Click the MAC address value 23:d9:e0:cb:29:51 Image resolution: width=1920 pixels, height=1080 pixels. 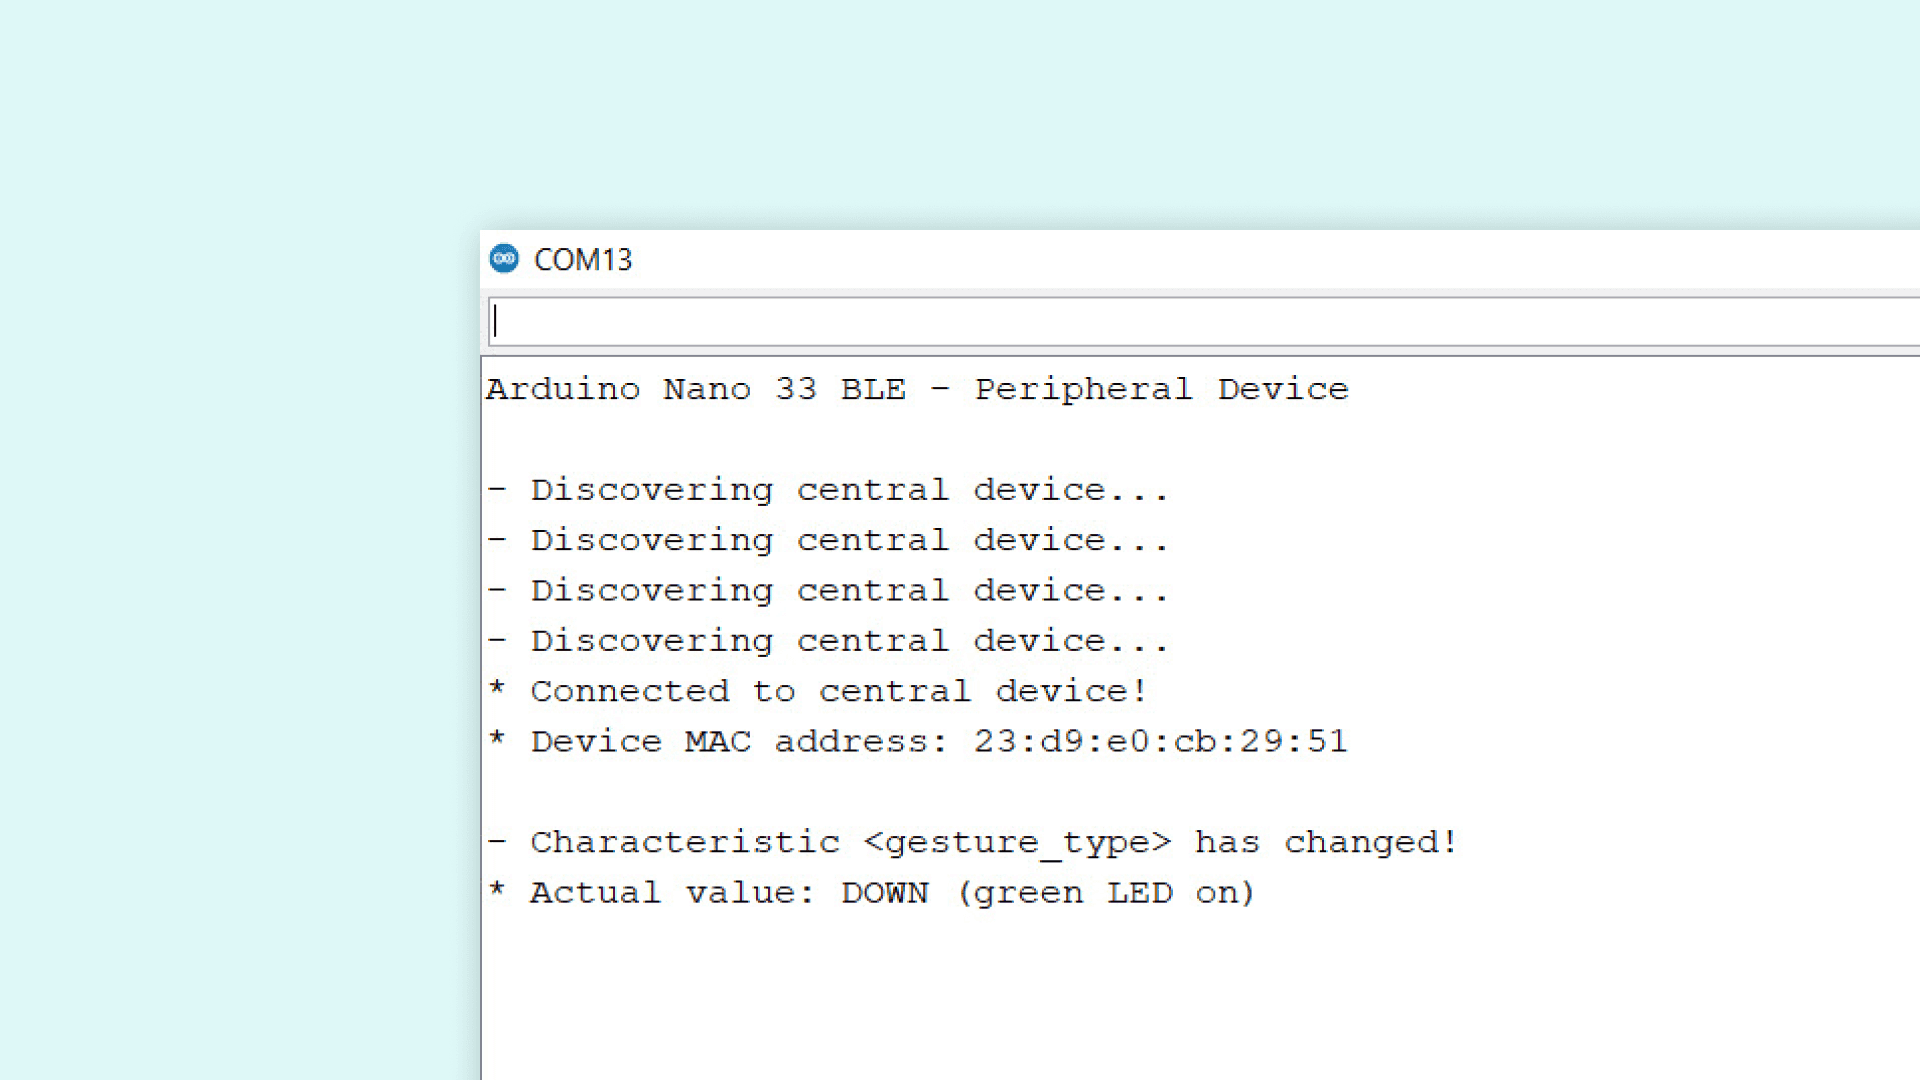[x=1160, y=742]
